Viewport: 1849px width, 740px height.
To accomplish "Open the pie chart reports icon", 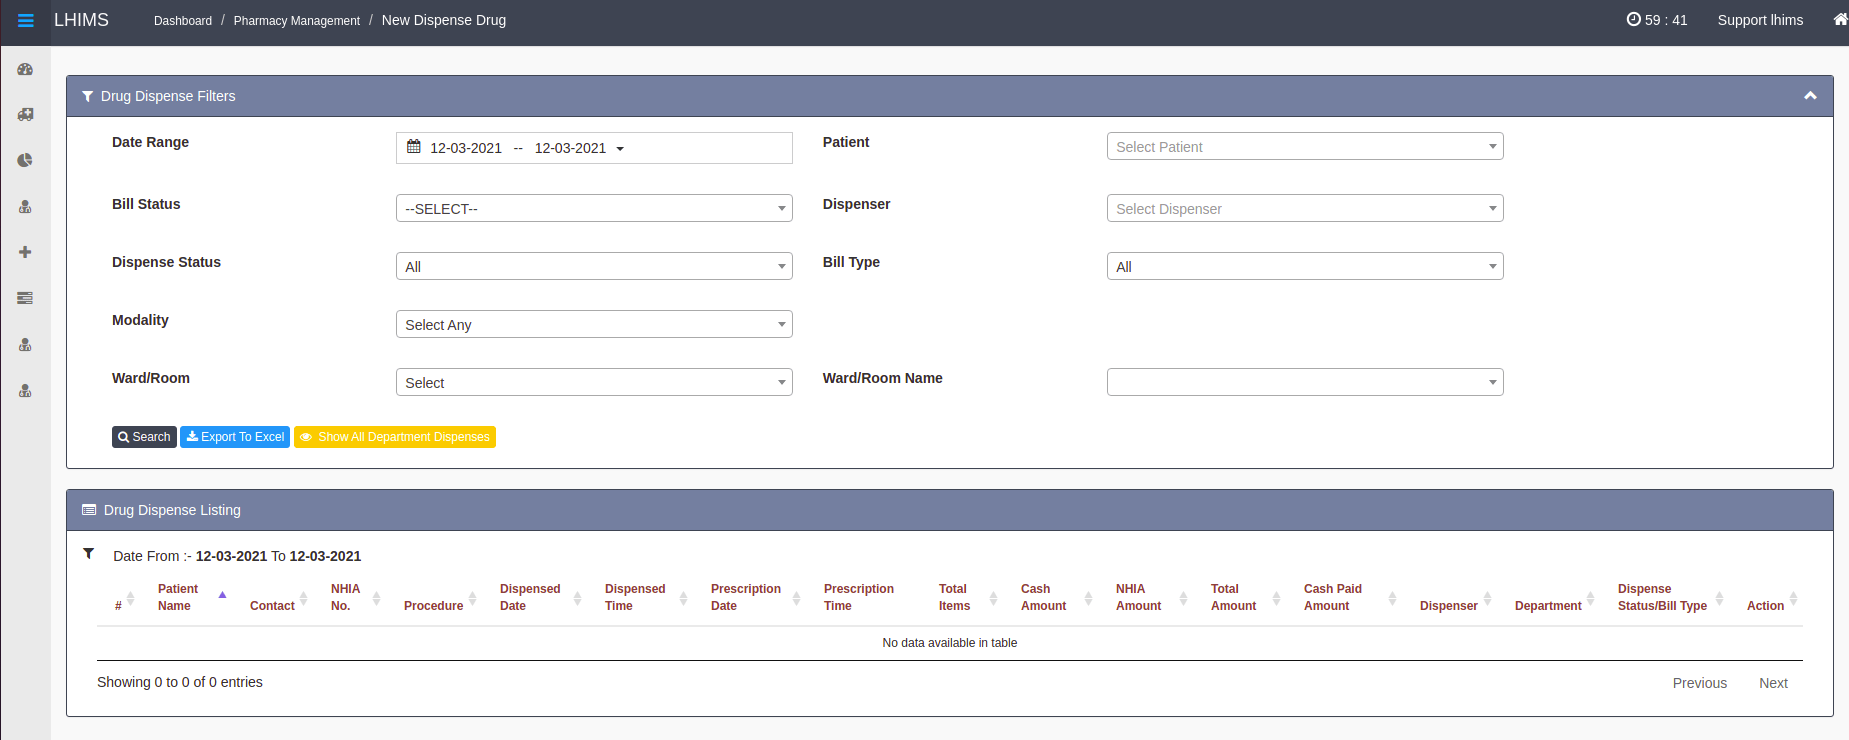I will pyautogui.click(x=25, y=160).
